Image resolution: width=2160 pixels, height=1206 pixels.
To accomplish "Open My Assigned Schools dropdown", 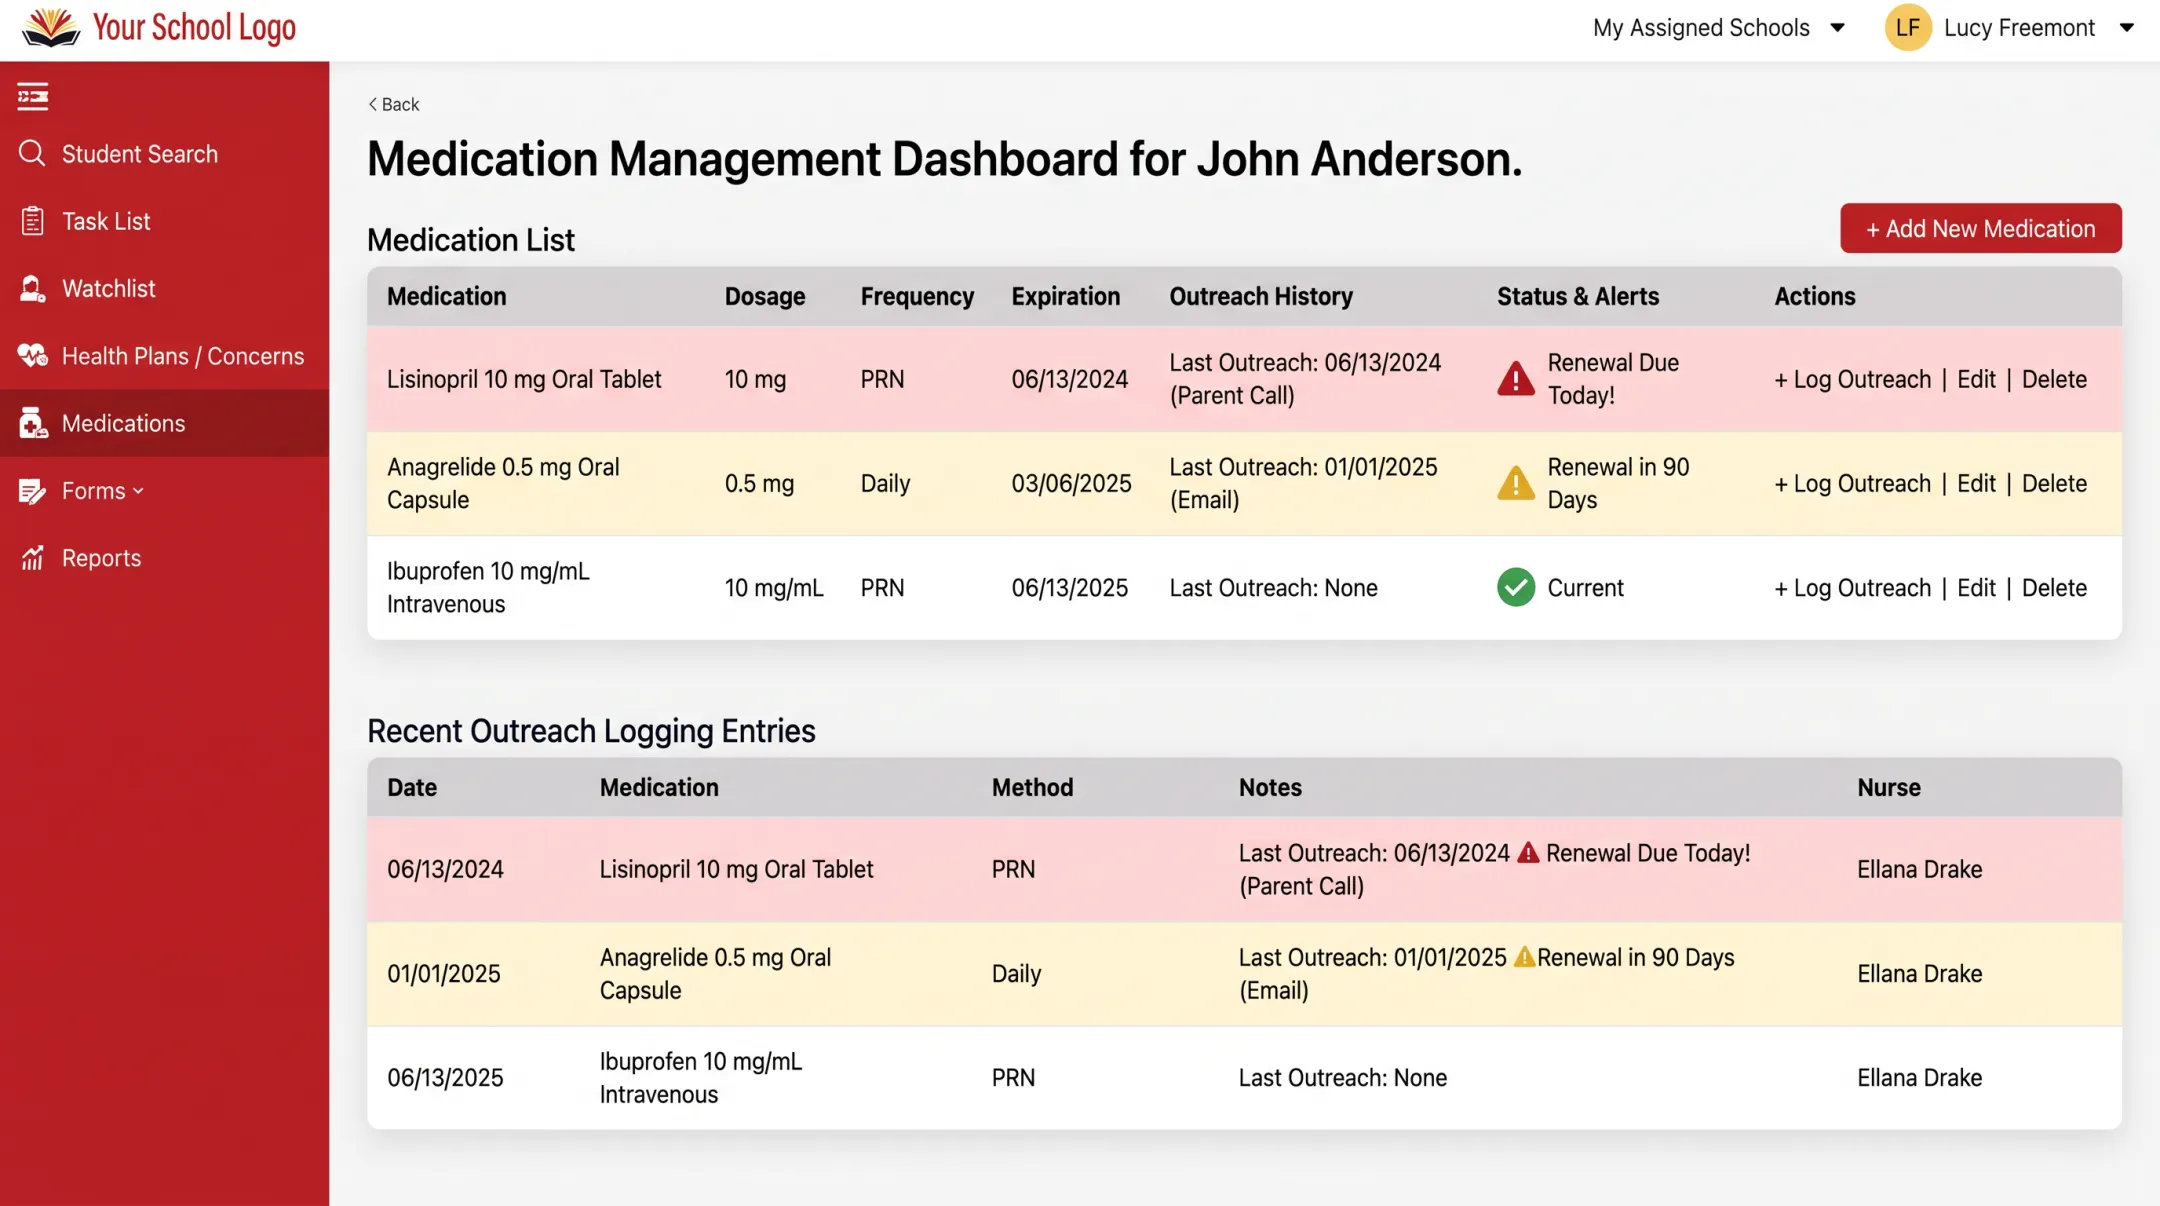I will [x=1718, y=27].
